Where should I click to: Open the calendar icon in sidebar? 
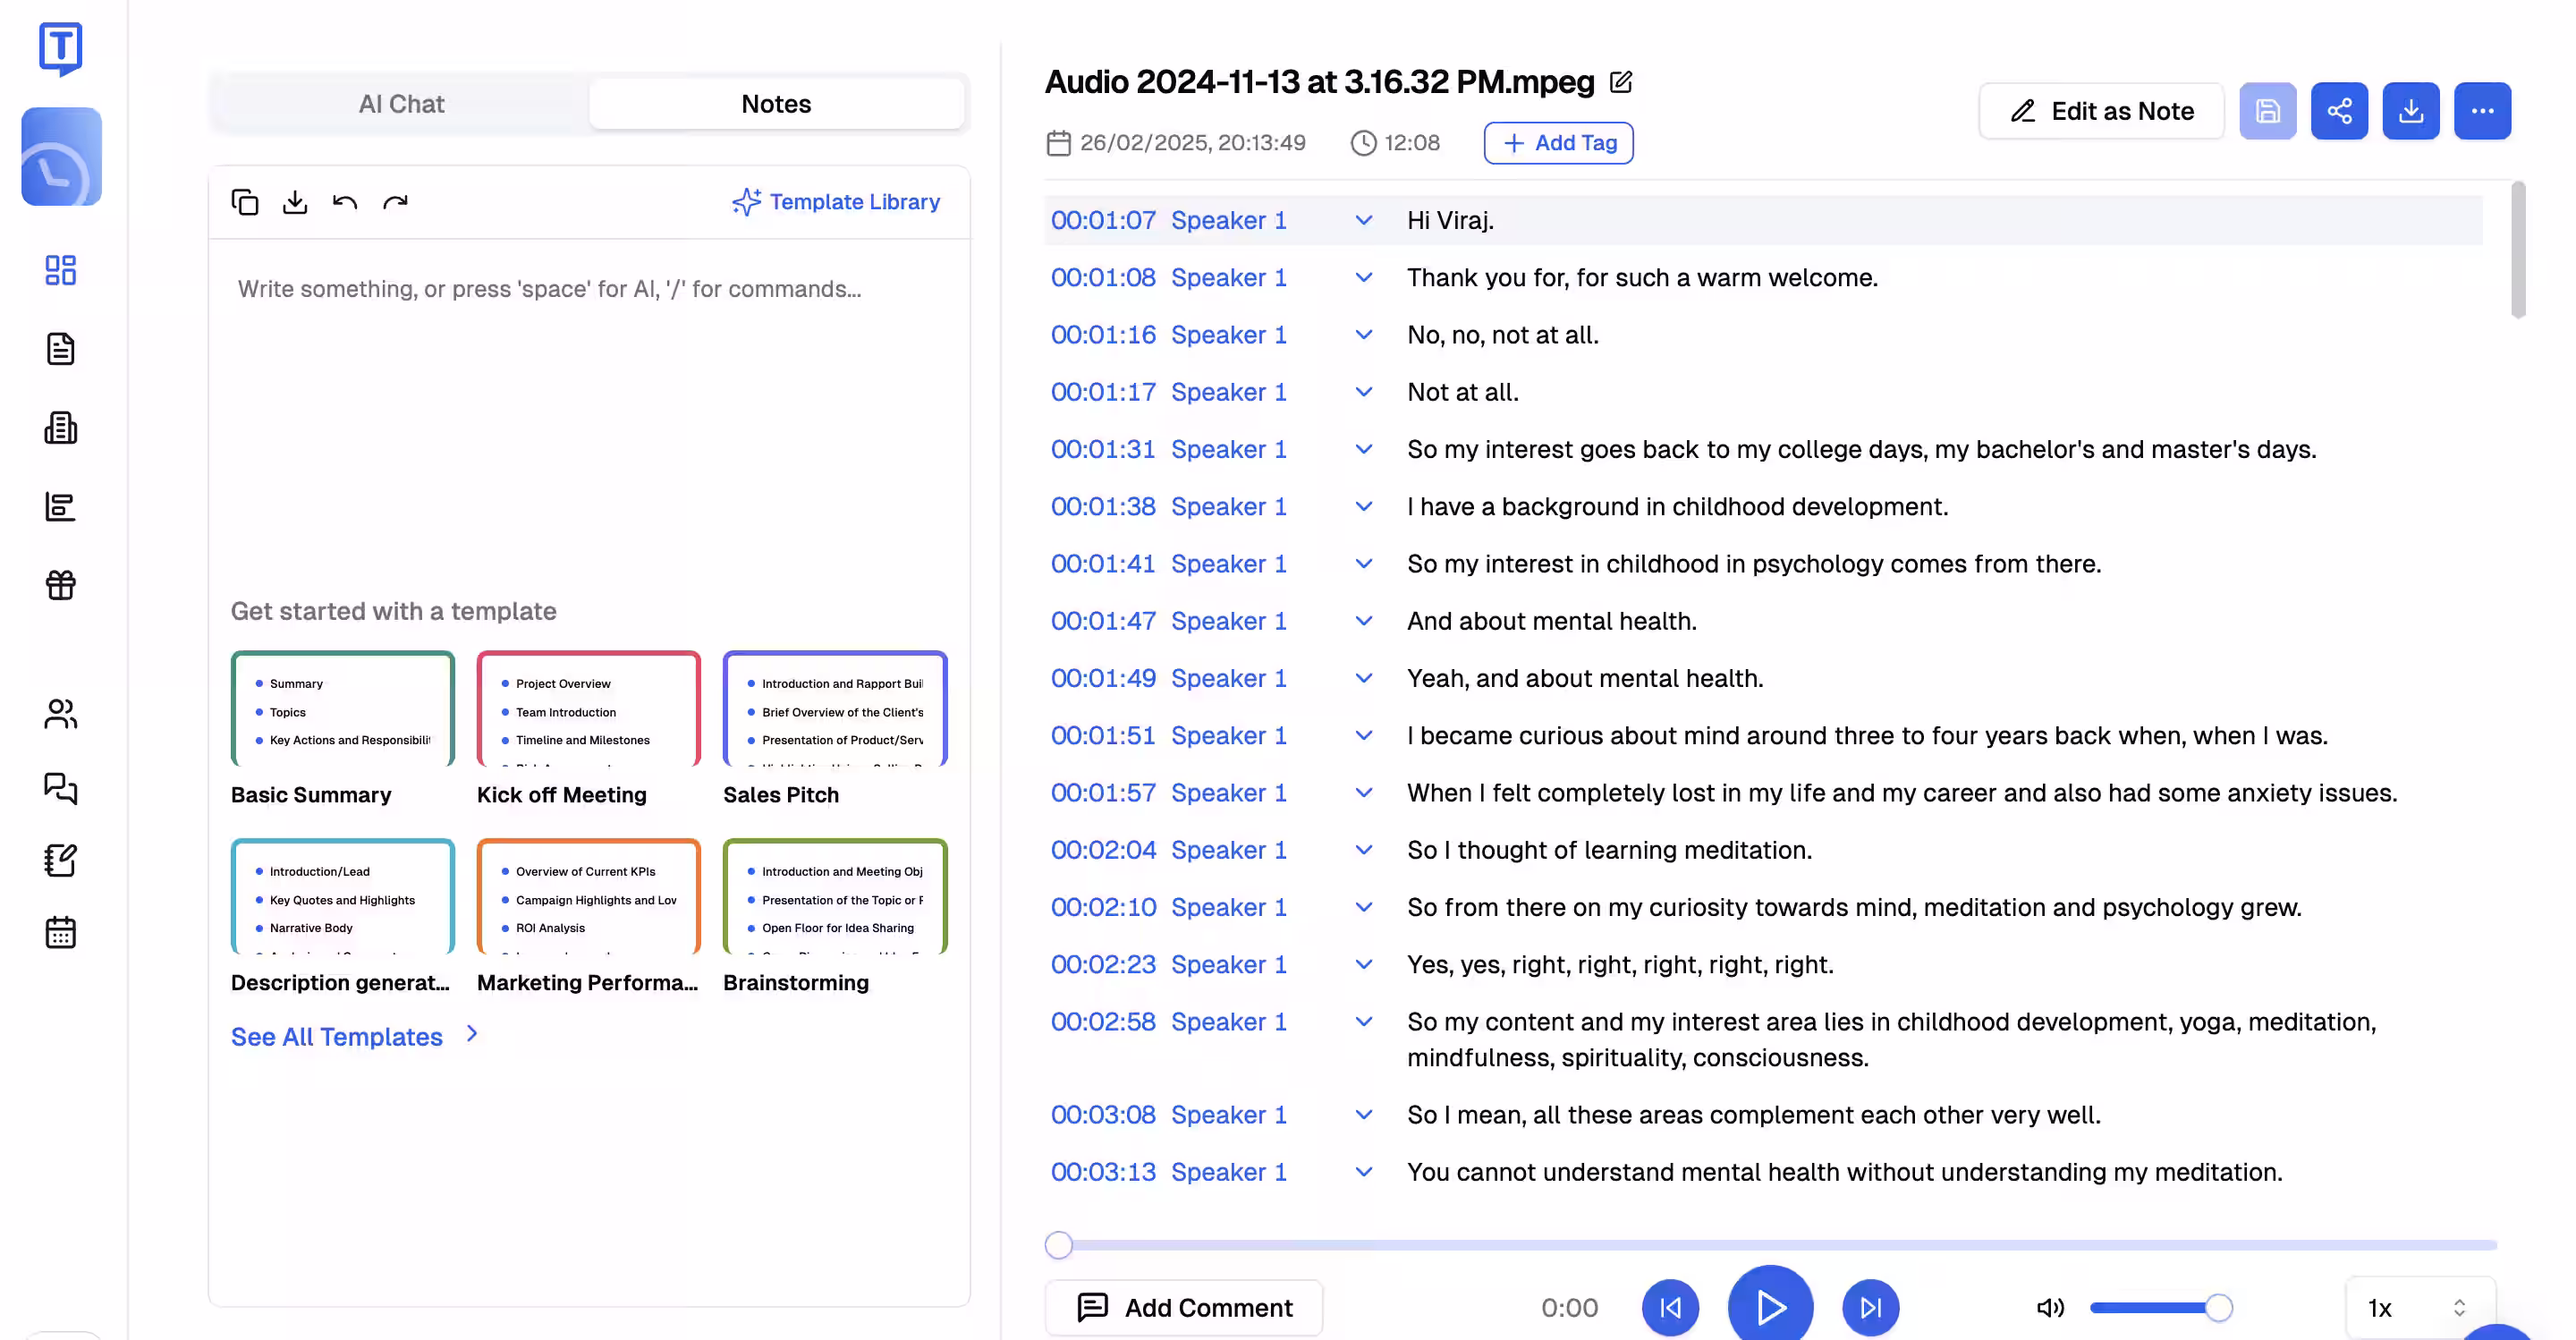[61, 932]
